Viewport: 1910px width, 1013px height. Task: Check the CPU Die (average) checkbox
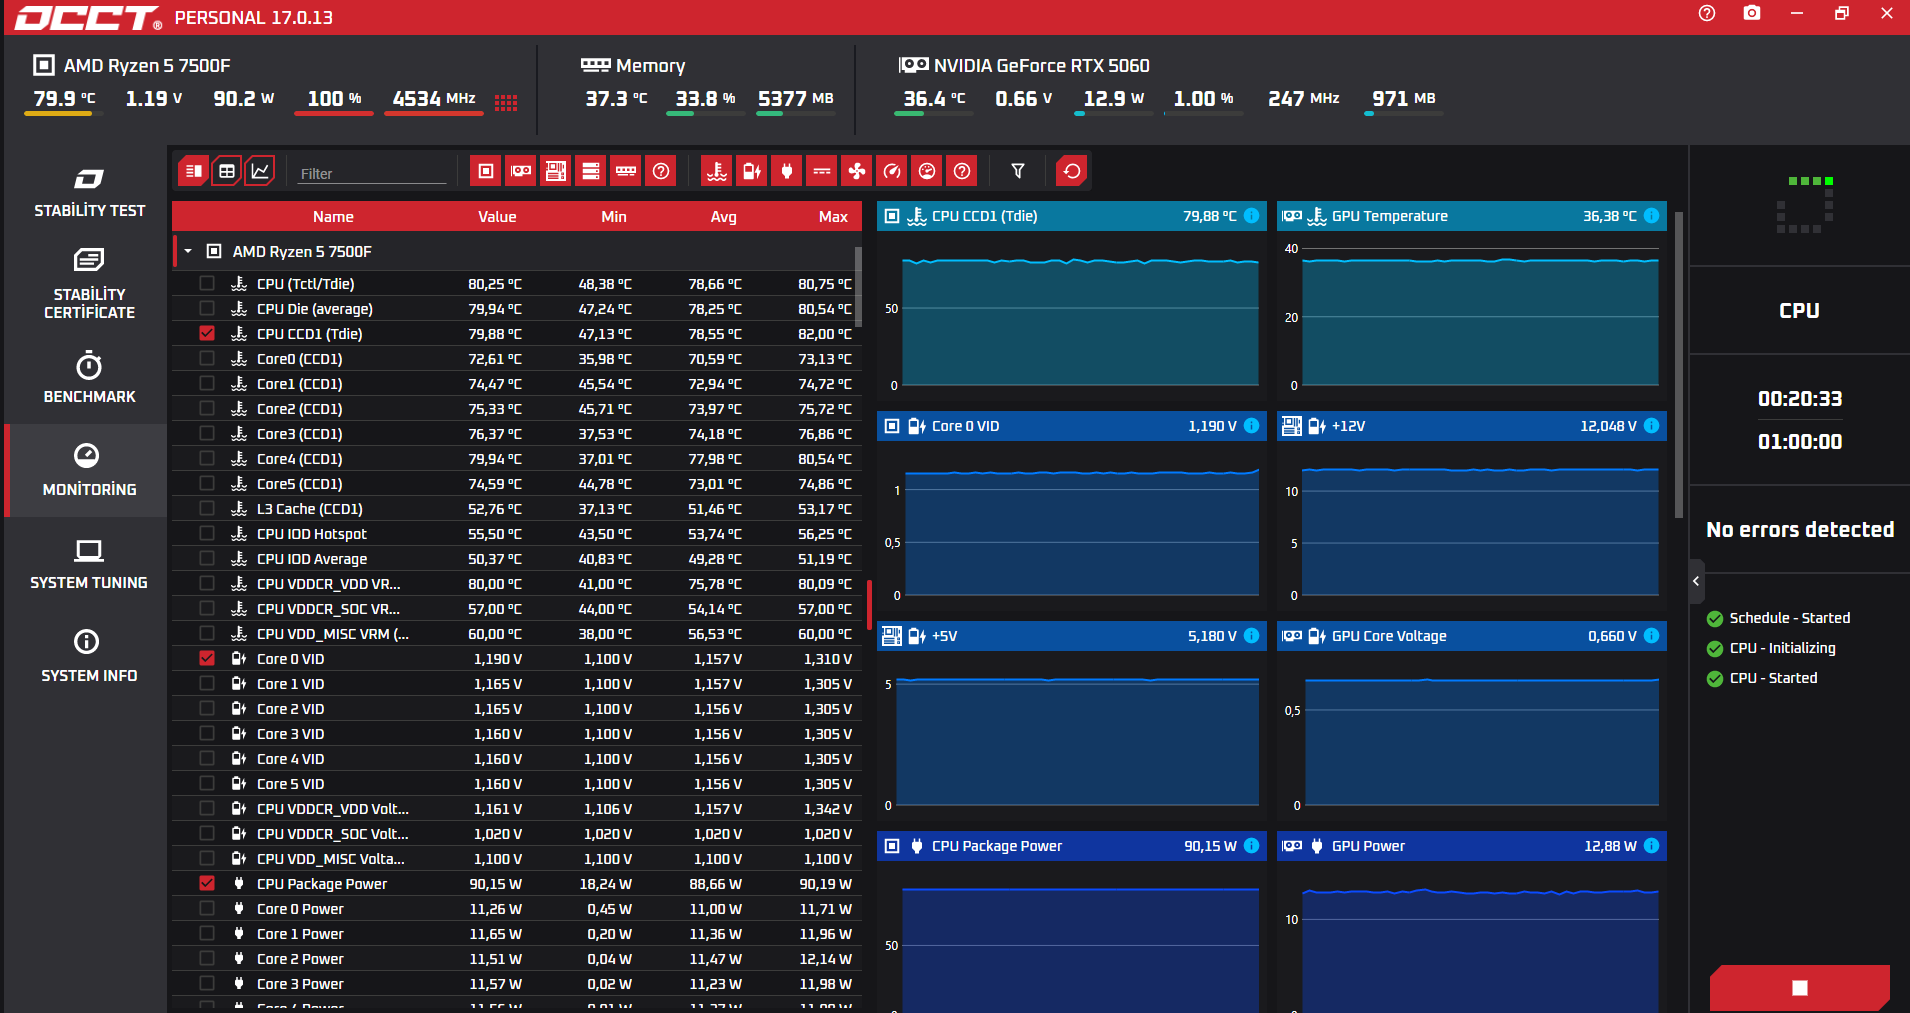(207, 308)
